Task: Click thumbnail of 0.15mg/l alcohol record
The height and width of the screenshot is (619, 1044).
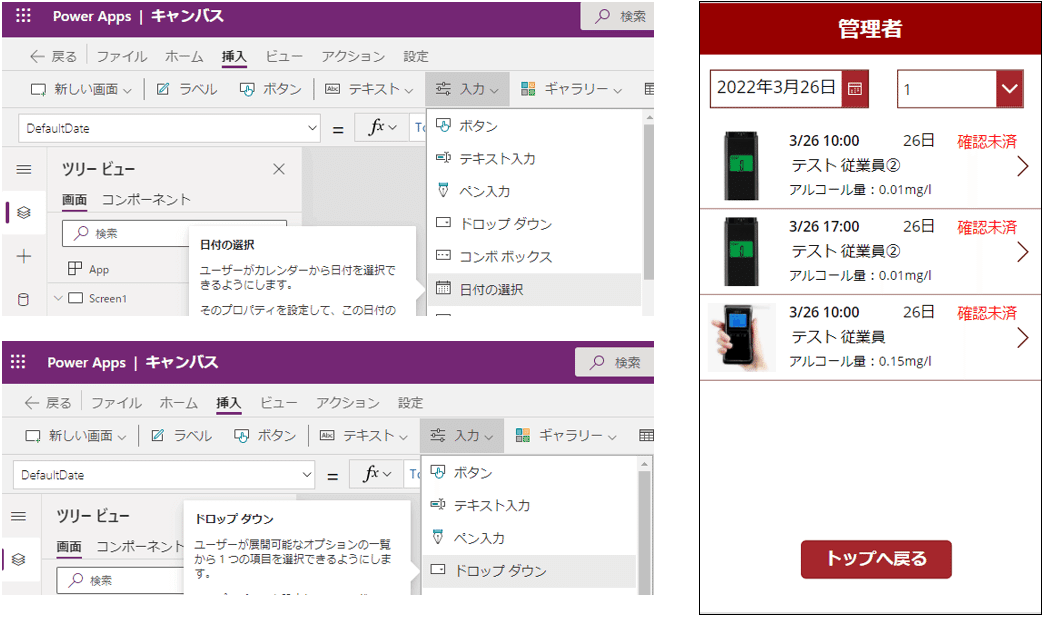Action: coord(741,337)
